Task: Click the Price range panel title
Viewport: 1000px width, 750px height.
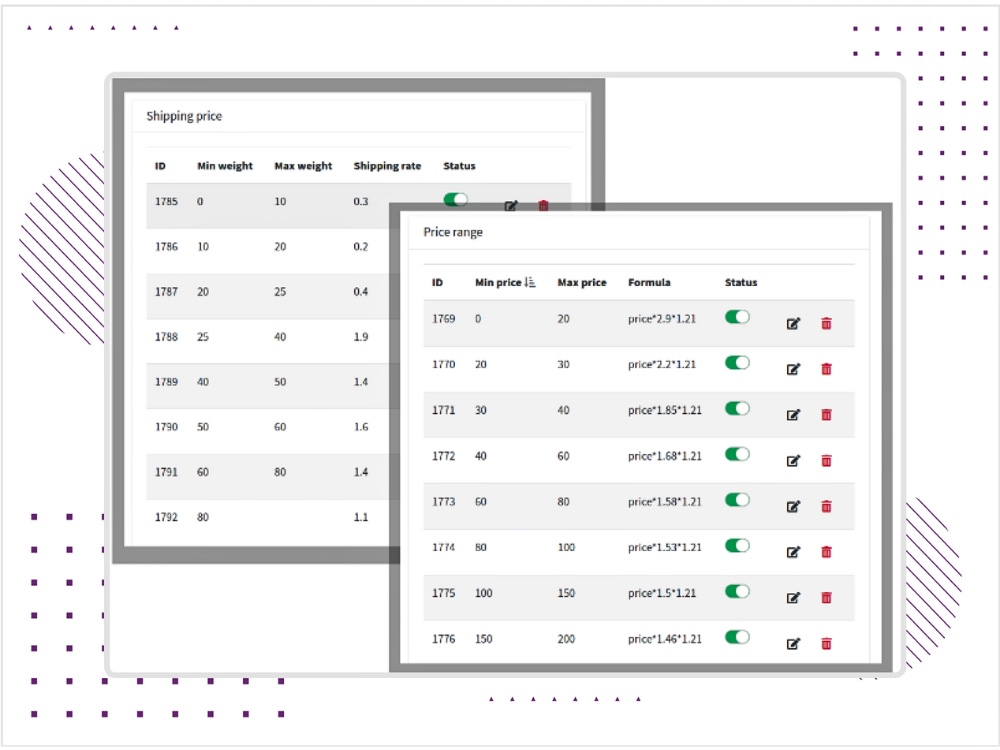Action: [453, 232]
